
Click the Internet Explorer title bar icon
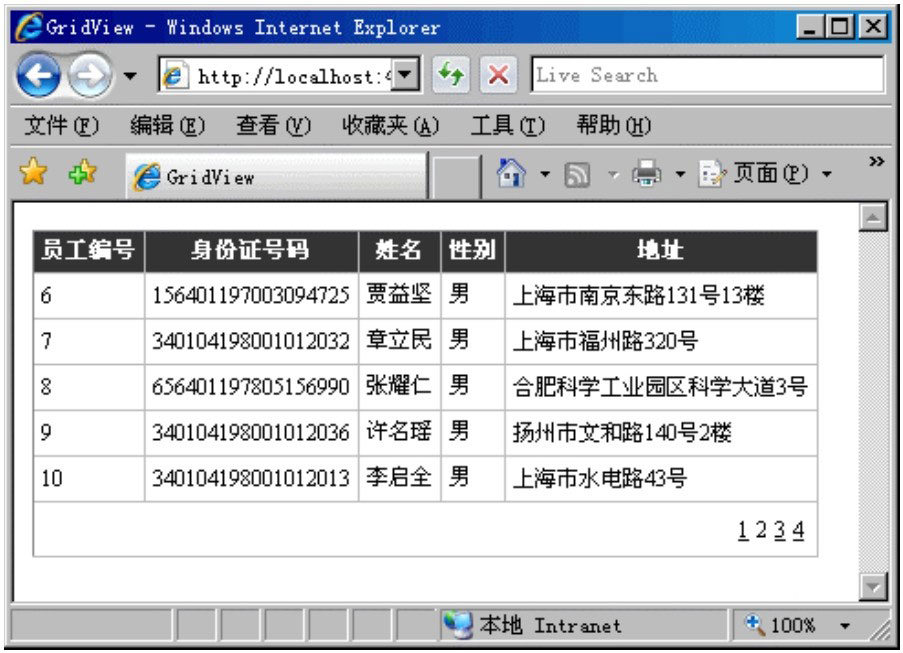29,26
